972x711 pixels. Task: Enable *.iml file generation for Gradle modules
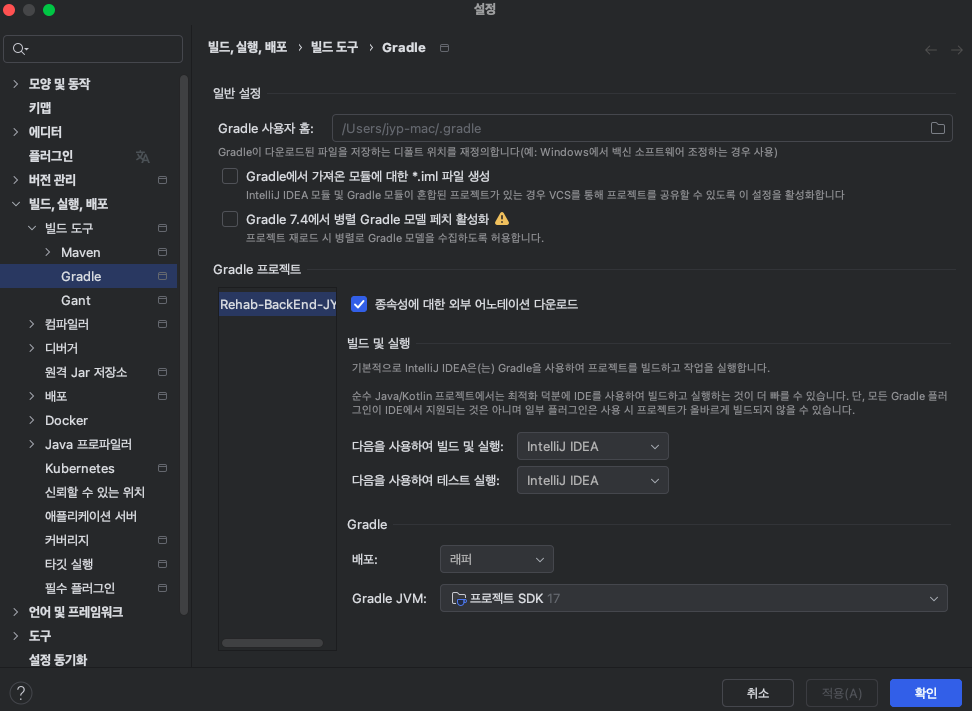click(230, 176)
